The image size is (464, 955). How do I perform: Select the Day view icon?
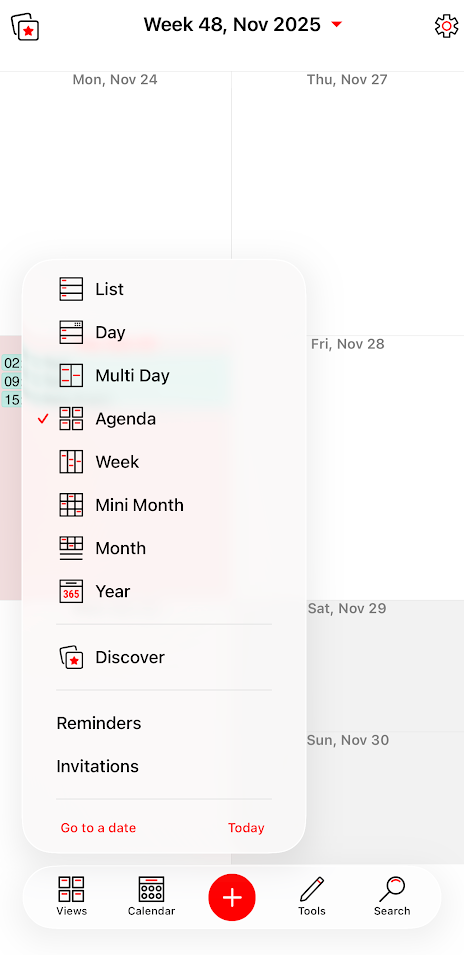[x=71, y=332]
